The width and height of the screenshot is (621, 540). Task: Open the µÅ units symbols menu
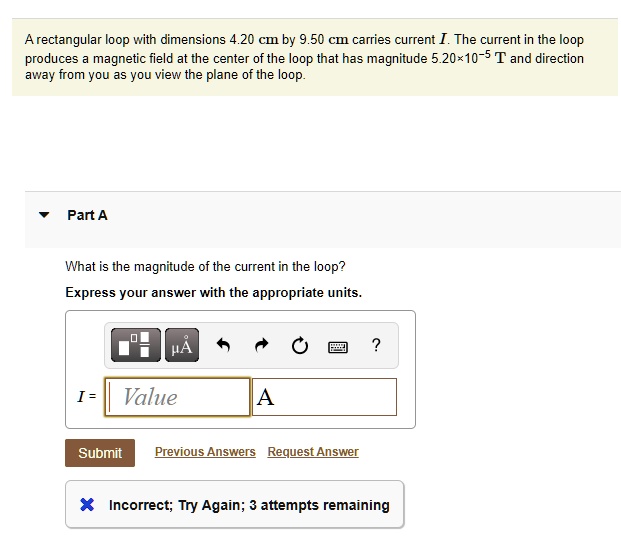click(x=182, y=346)
